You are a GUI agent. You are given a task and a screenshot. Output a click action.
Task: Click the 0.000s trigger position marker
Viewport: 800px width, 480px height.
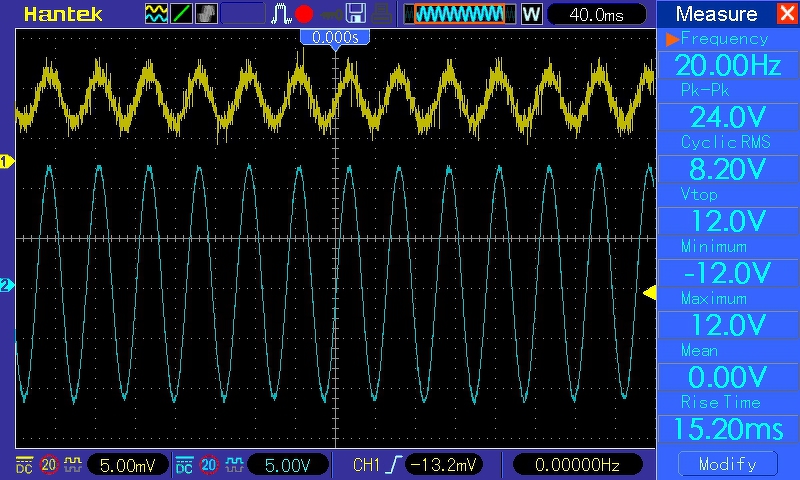(x=335, y=38)
